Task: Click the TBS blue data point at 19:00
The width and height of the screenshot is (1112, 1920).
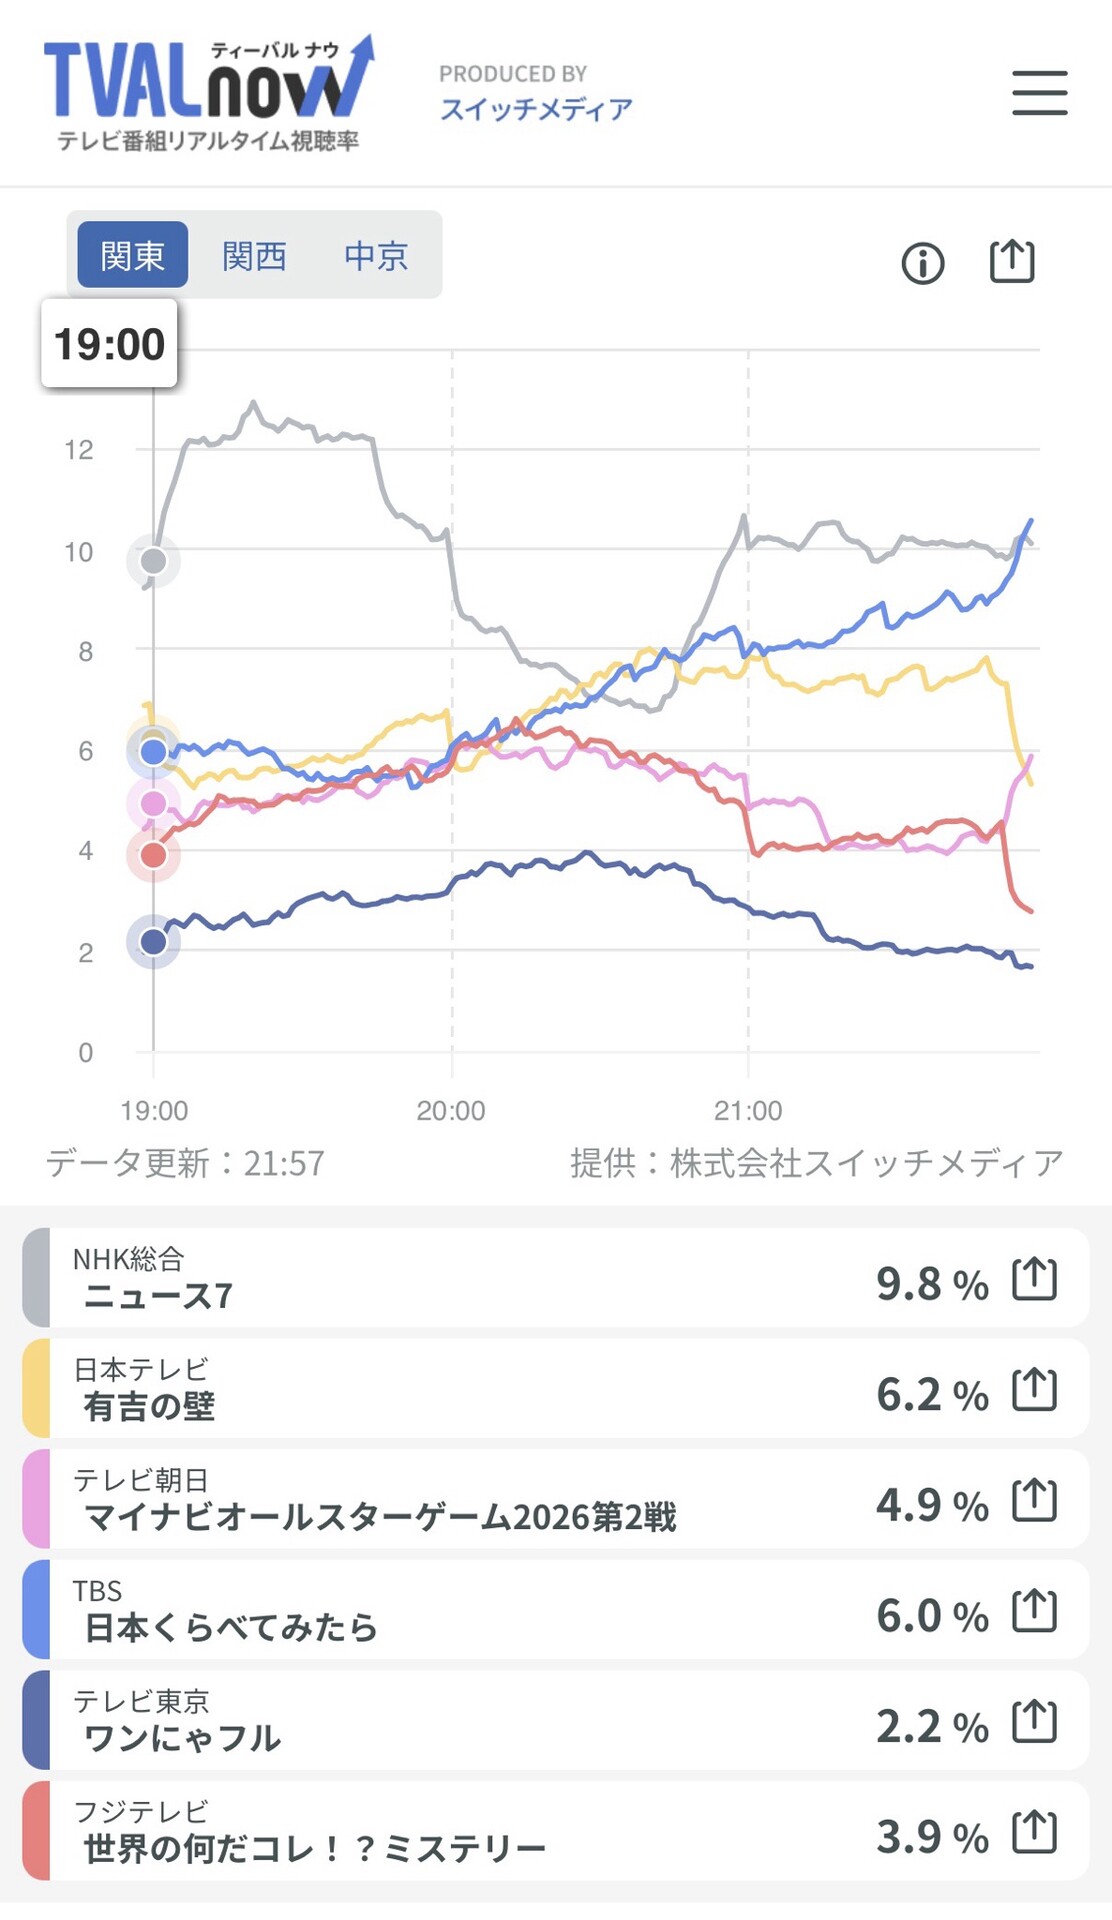Action: click(153, 752)
